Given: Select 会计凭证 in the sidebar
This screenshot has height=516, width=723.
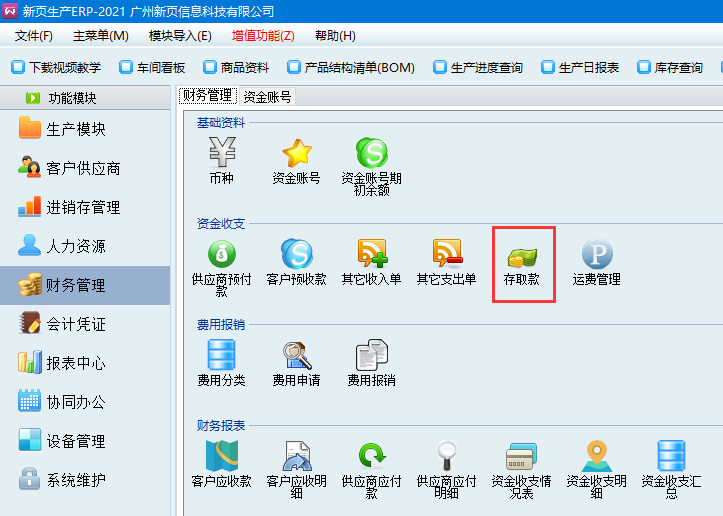Looking at the screenshot, I should coord(75,324).
